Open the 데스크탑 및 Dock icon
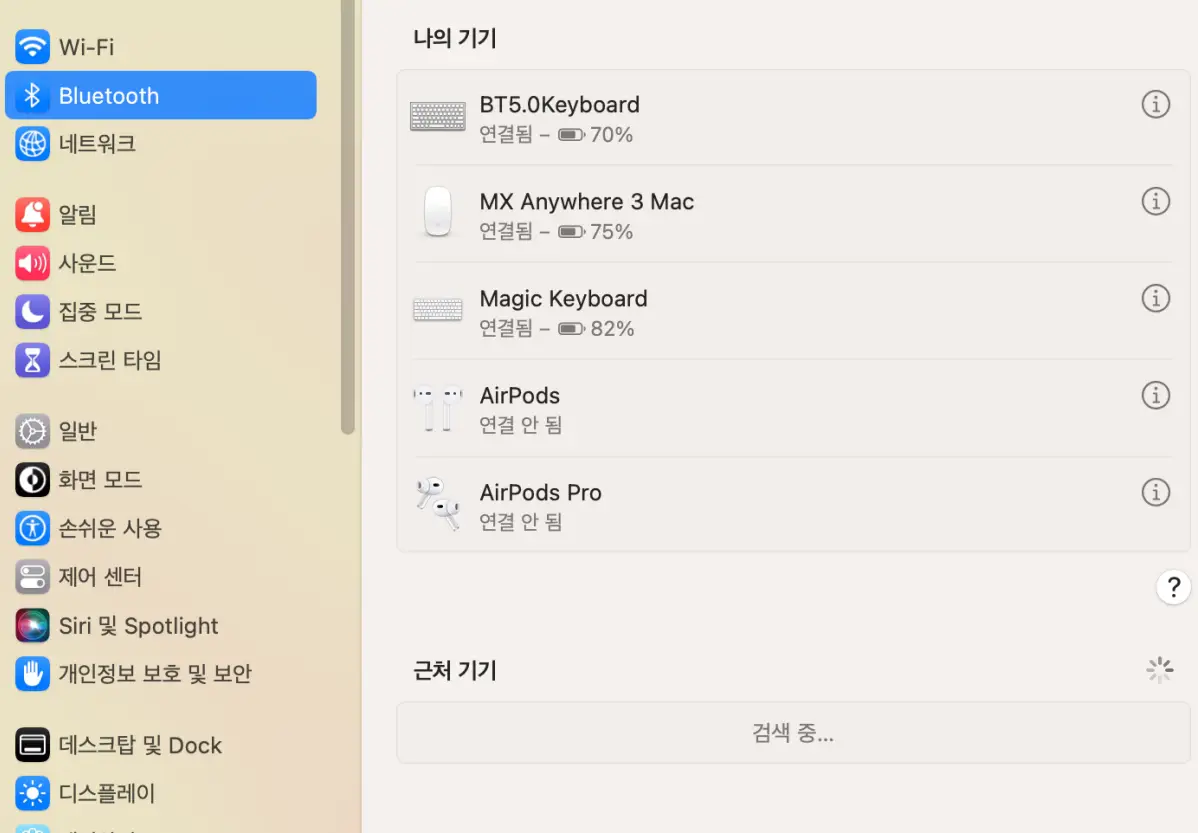Screen dimensions: 1198x833 (32, 745)
